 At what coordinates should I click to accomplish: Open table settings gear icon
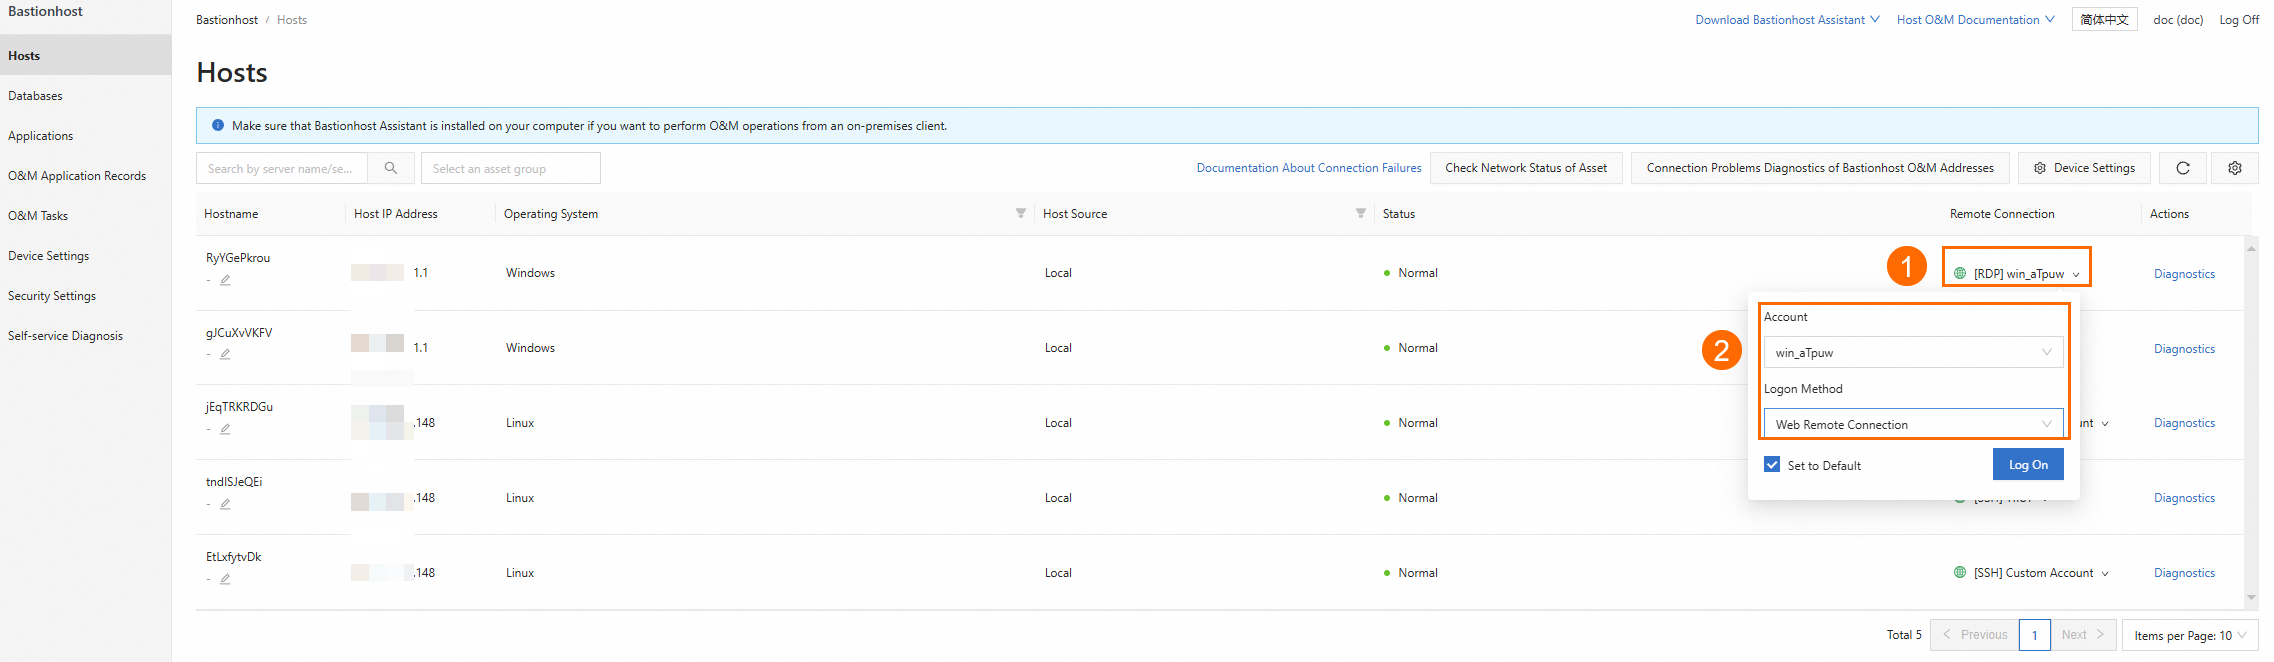(x=2235, y=168)
